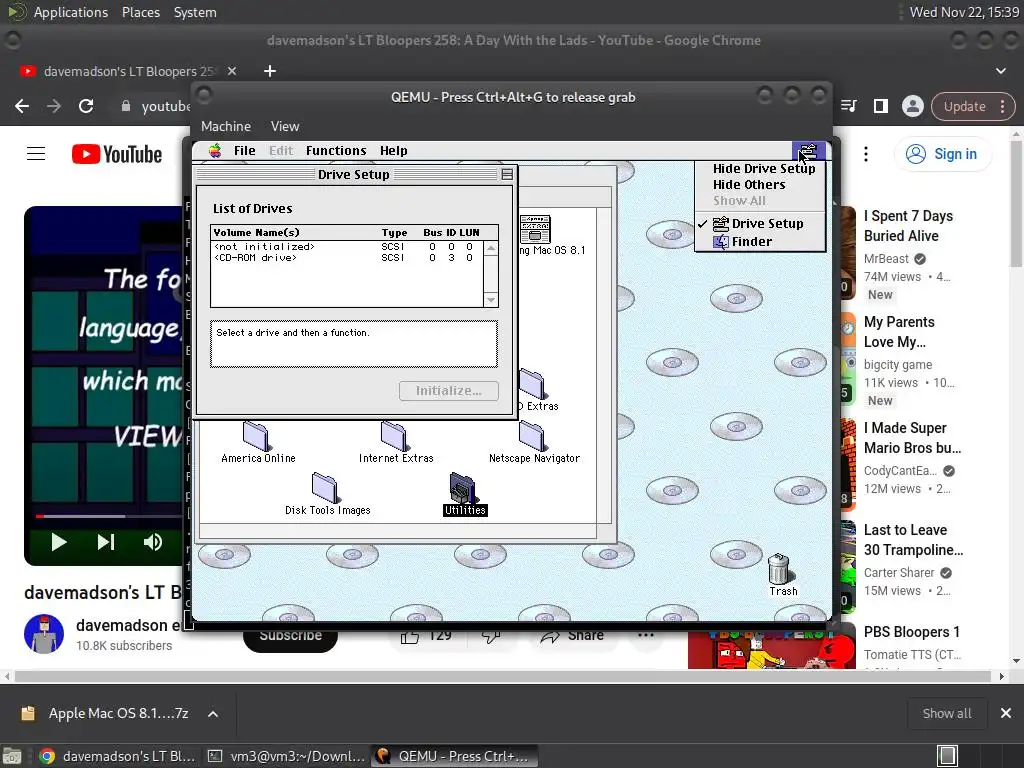Click the application switcher icon in Mac menu bar
1024x768 pixels.
(808, 152)
